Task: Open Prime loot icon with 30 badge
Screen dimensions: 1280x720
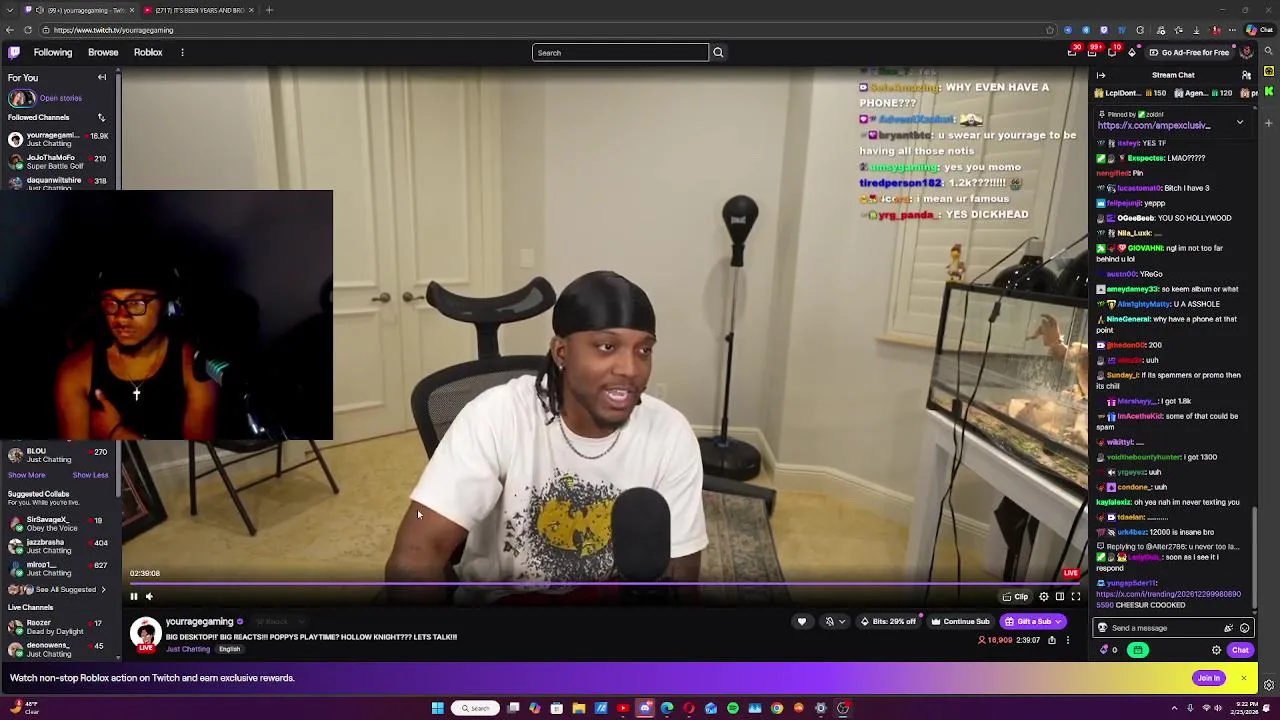Action: tap(1072, 52)
